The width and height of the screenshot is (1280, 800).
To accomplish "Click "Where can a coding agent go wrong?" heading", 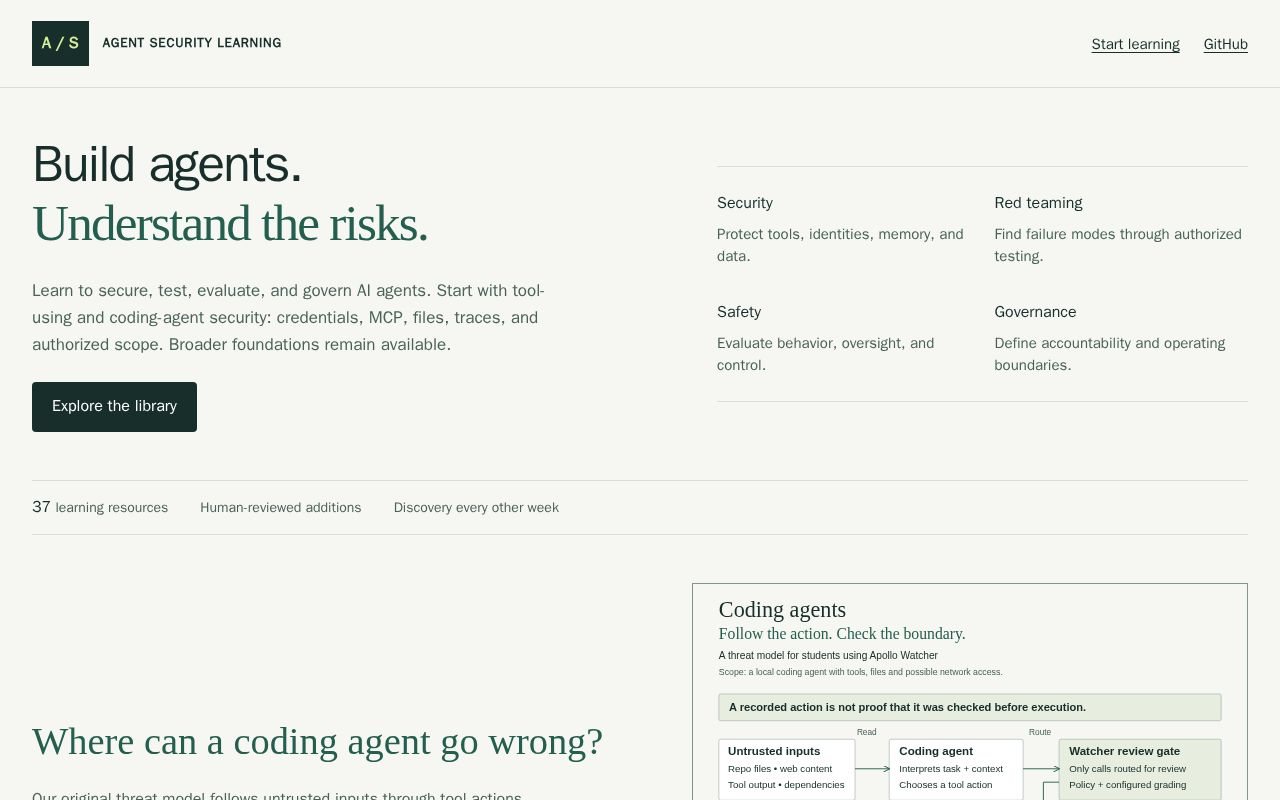I will (x=317, y=742).
